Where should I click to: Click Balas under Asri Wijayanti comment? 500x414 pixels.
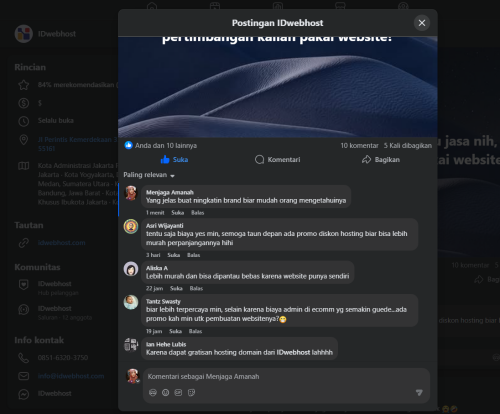(193, 255)
